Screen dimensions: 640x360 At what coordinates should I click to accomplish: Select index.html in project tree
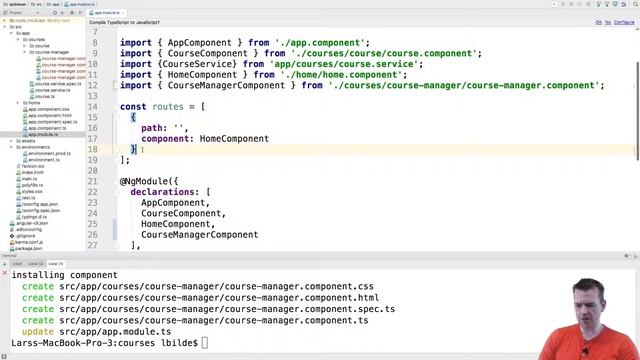pyautogui.click(x=30, y=172)
